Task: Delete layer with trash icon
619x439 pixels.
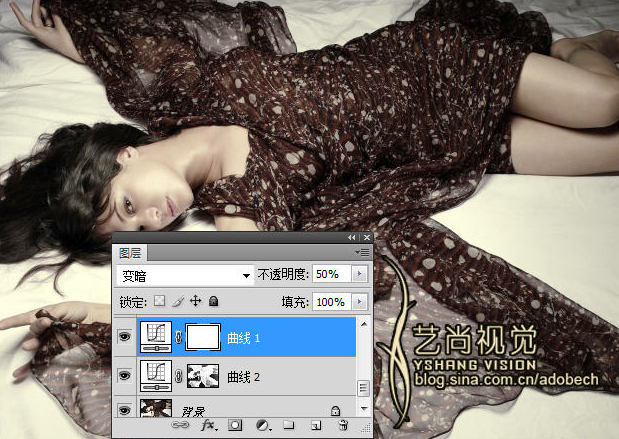Action: (x=343, y=425)
